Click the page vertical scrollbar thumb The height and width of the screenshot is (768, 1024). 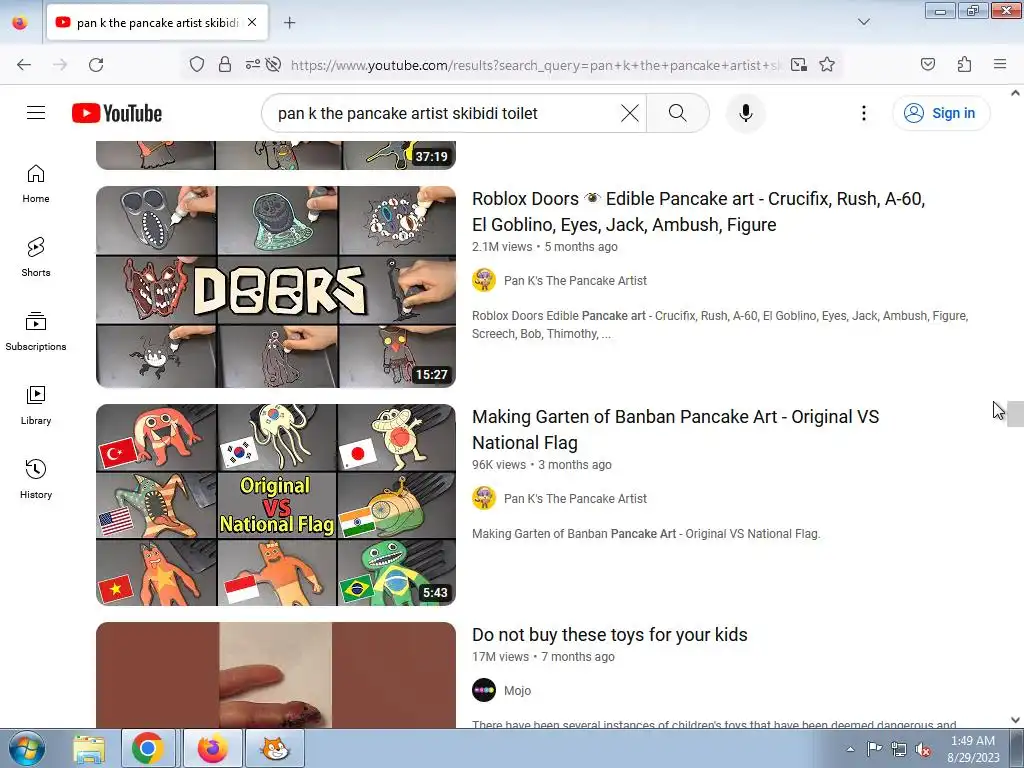point(1015,414)
